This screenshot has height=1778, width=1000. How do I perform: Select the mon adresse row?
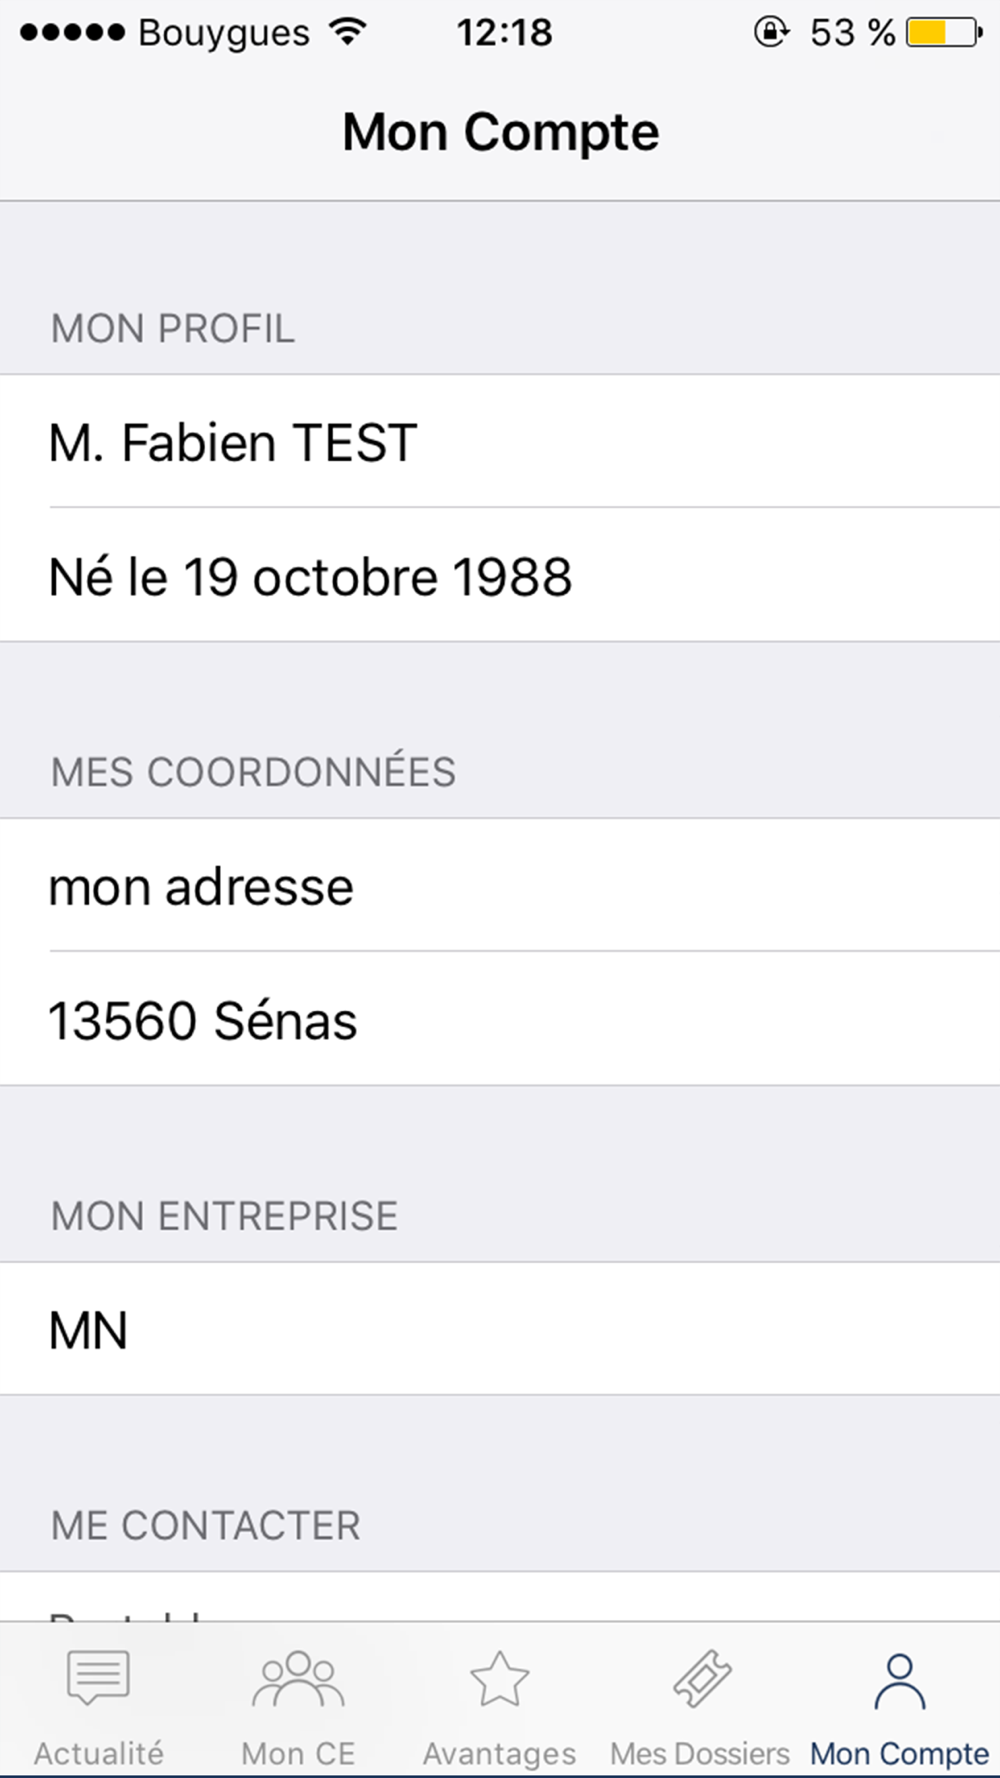click(500, 885)
